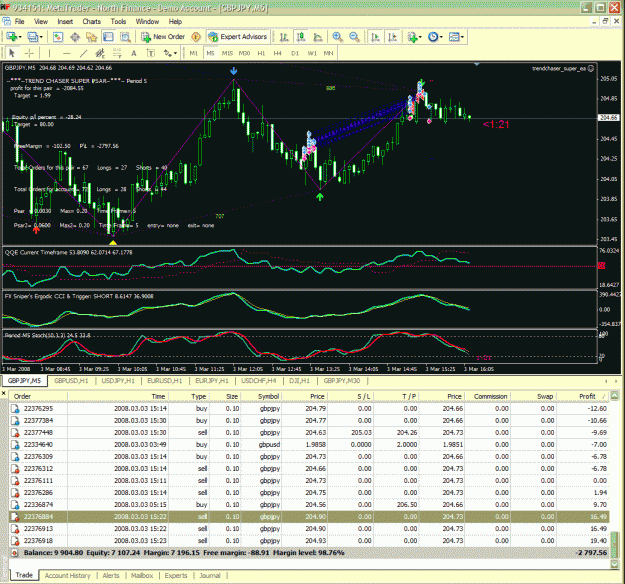Open the Insert menu

(65, 22)
